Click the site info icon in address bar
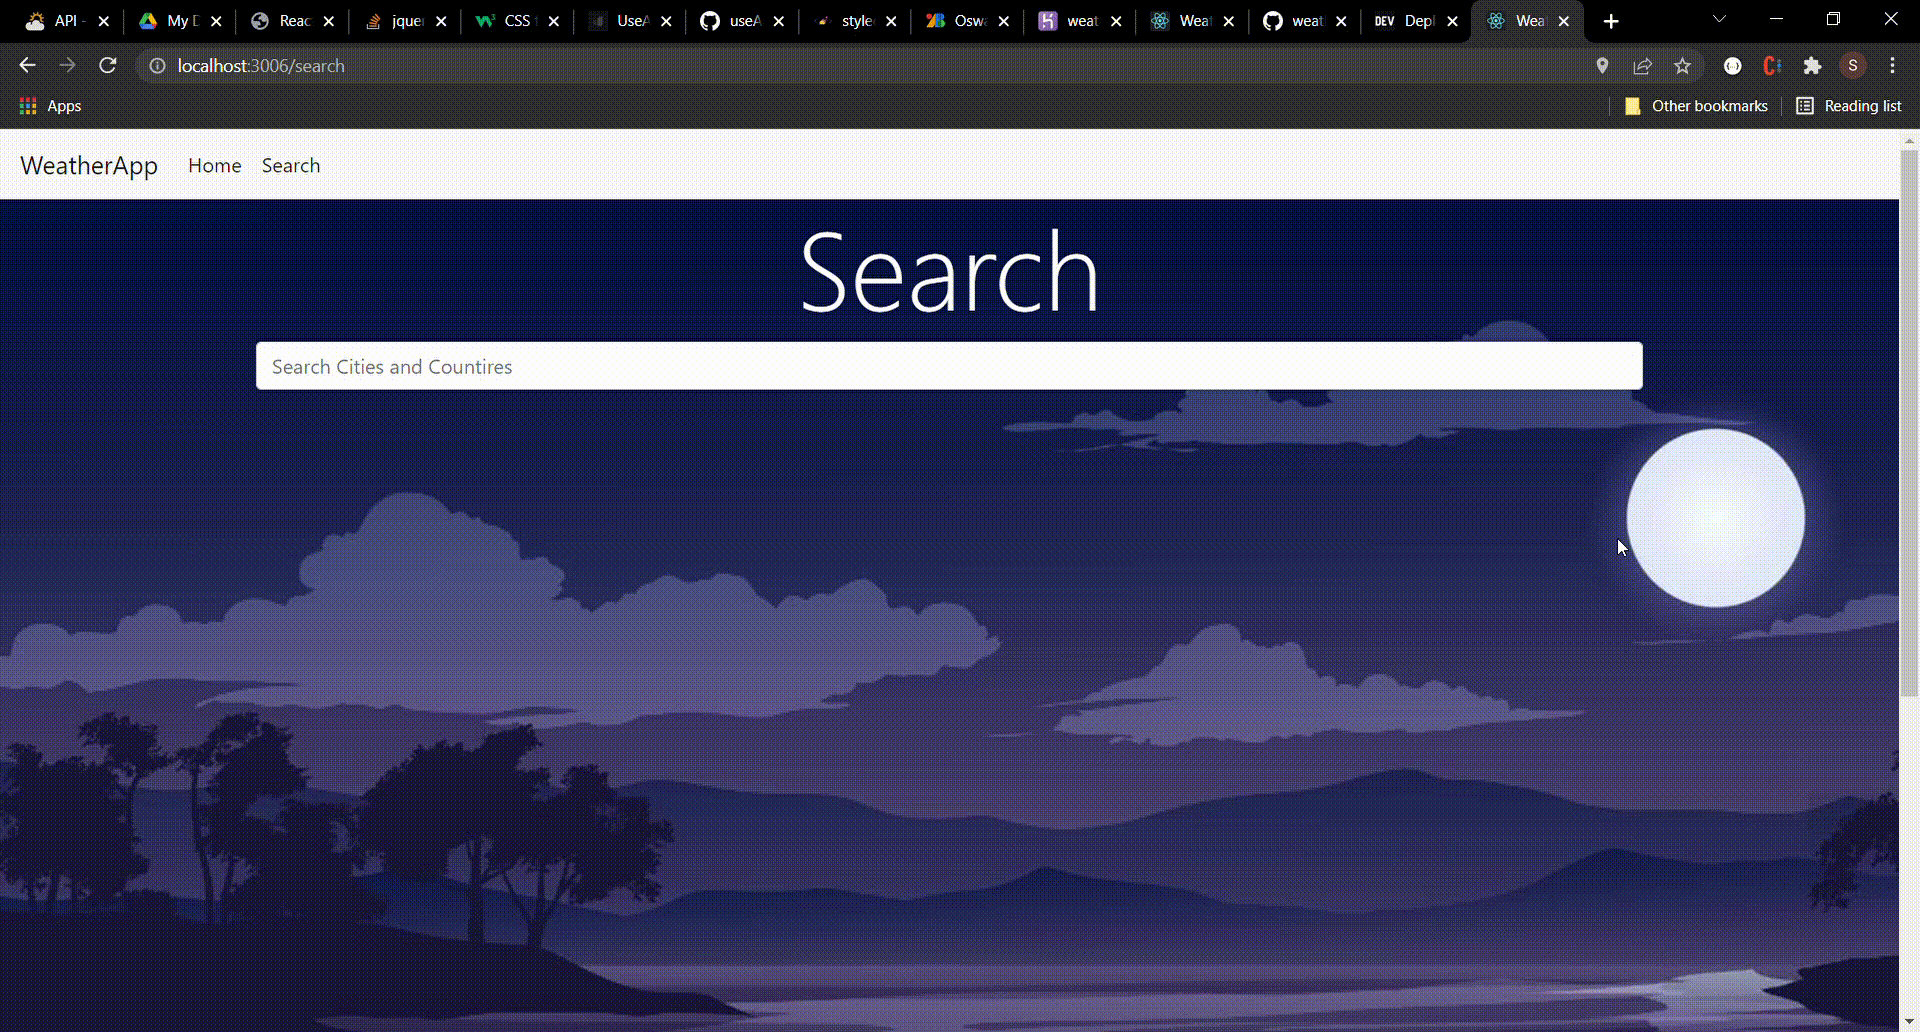This screenshot has height=1032, width=1920. pyautogui.click(x=157, y=66)
